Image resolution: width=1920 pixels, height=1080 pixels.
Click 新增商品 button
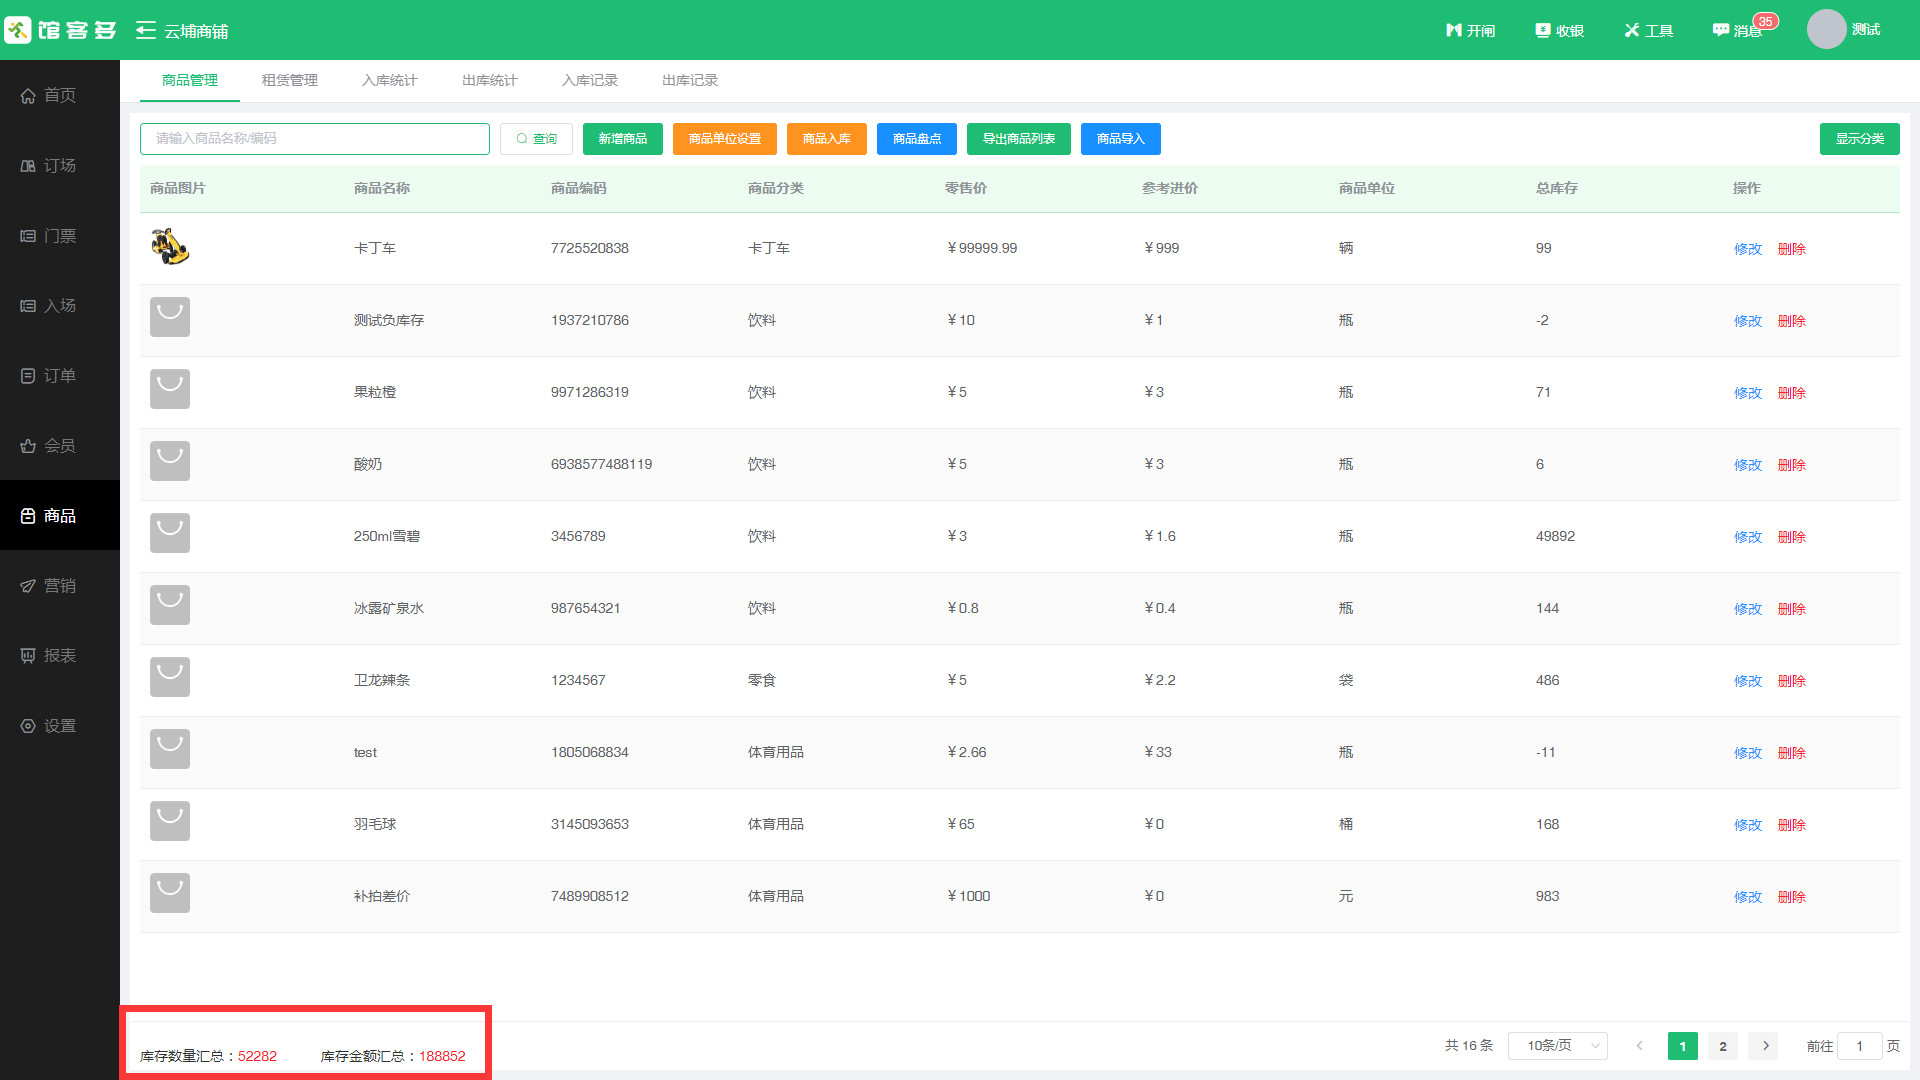622,139
